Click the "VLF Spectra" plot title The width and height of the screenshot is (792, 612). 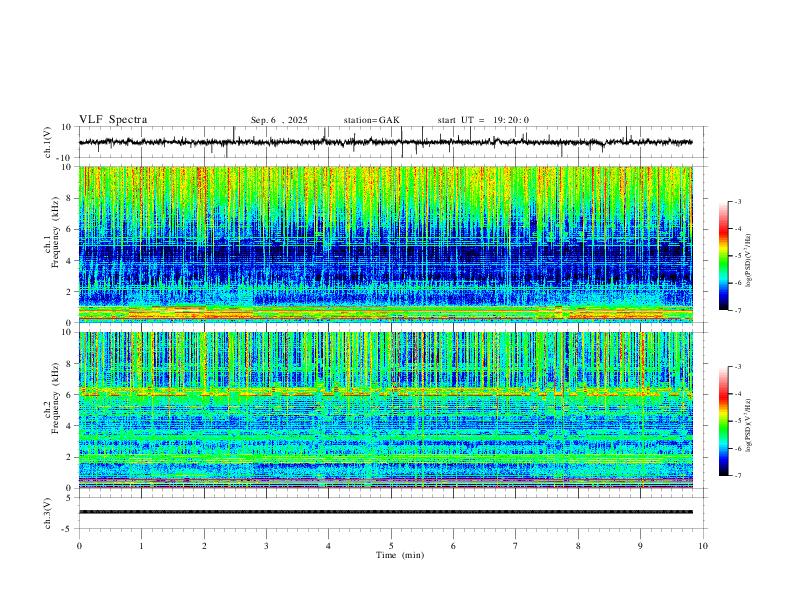pos(113,120)
